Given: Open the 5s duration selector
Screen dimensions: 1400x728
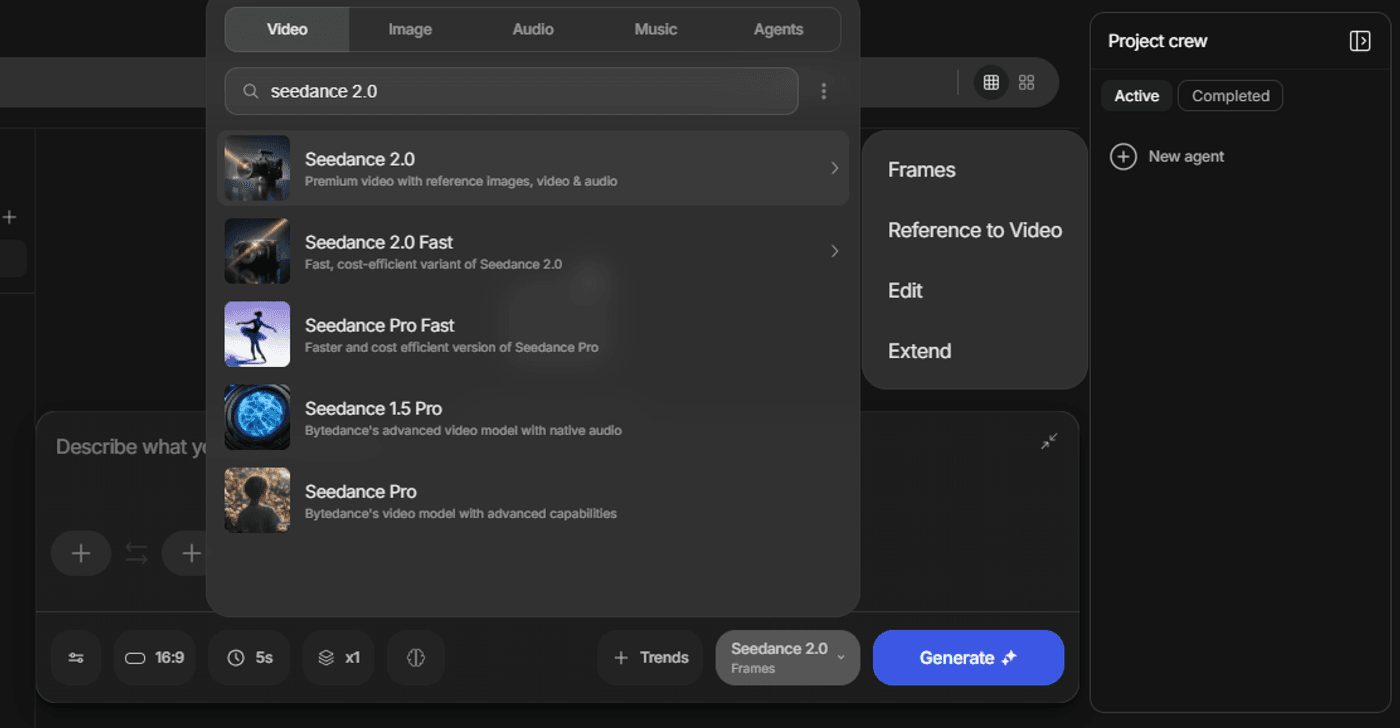Looking at the screenshot, I should 249,658.
